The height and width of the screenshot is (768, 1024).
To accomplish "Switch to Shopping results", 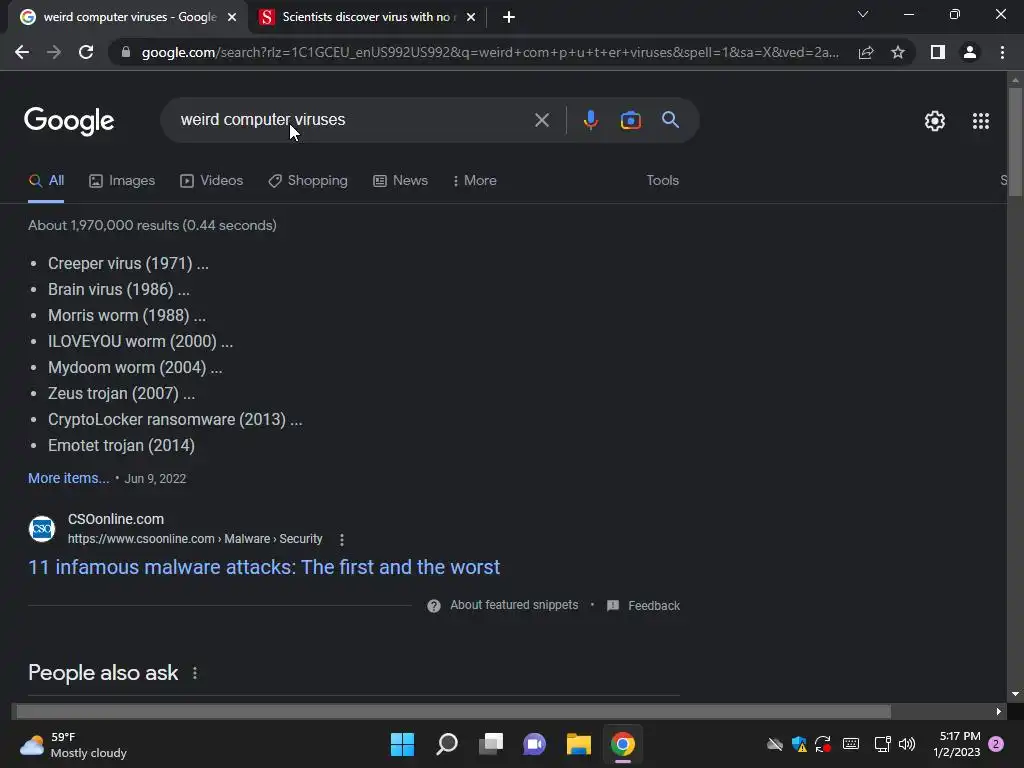I will click(x=308, y=181).
